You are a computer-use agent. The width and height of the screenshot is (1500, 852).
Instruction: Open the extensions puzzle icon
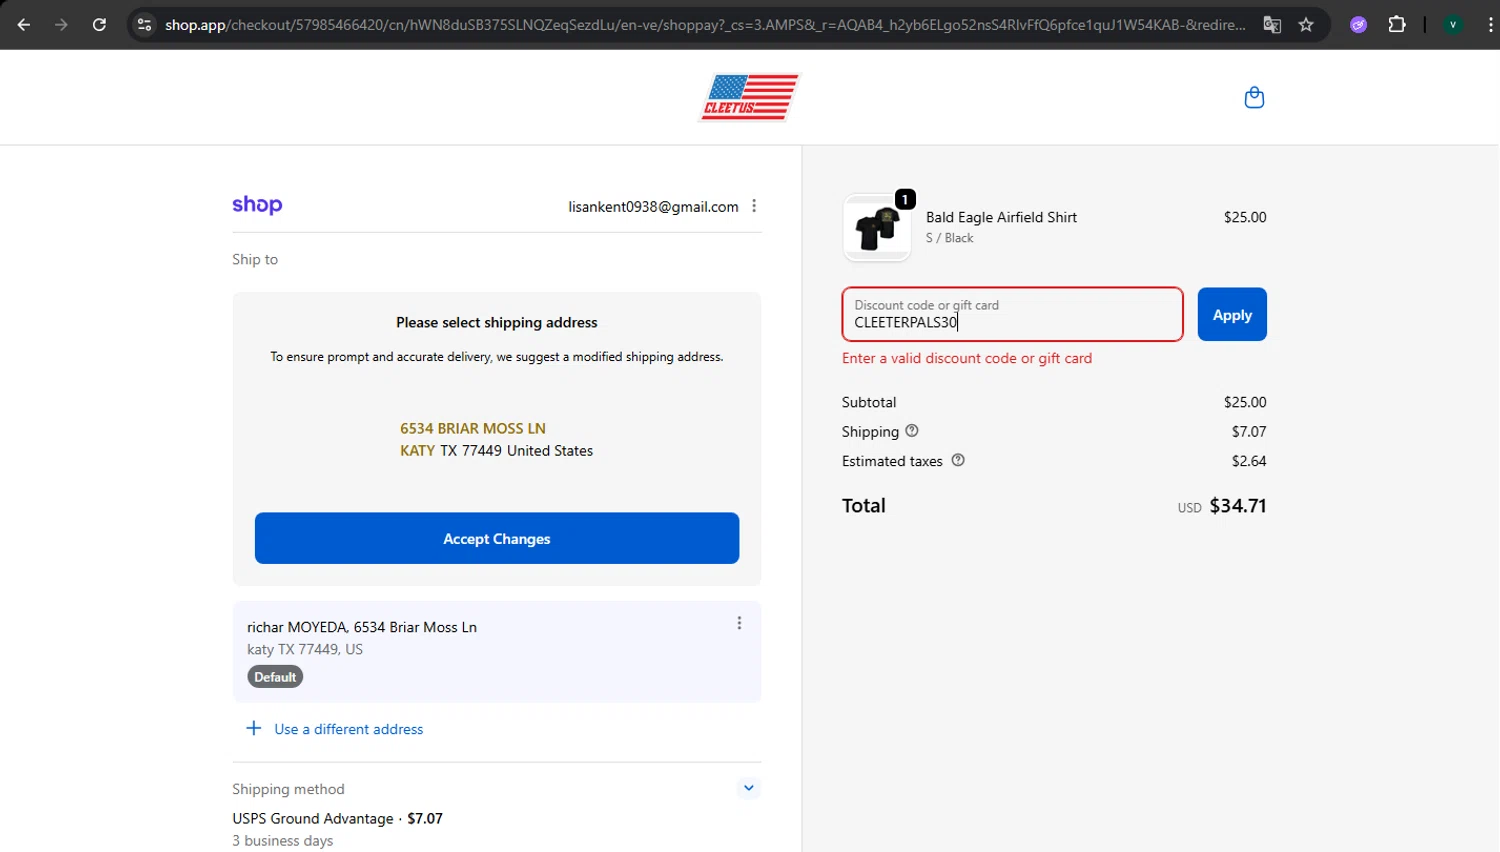1397,25
